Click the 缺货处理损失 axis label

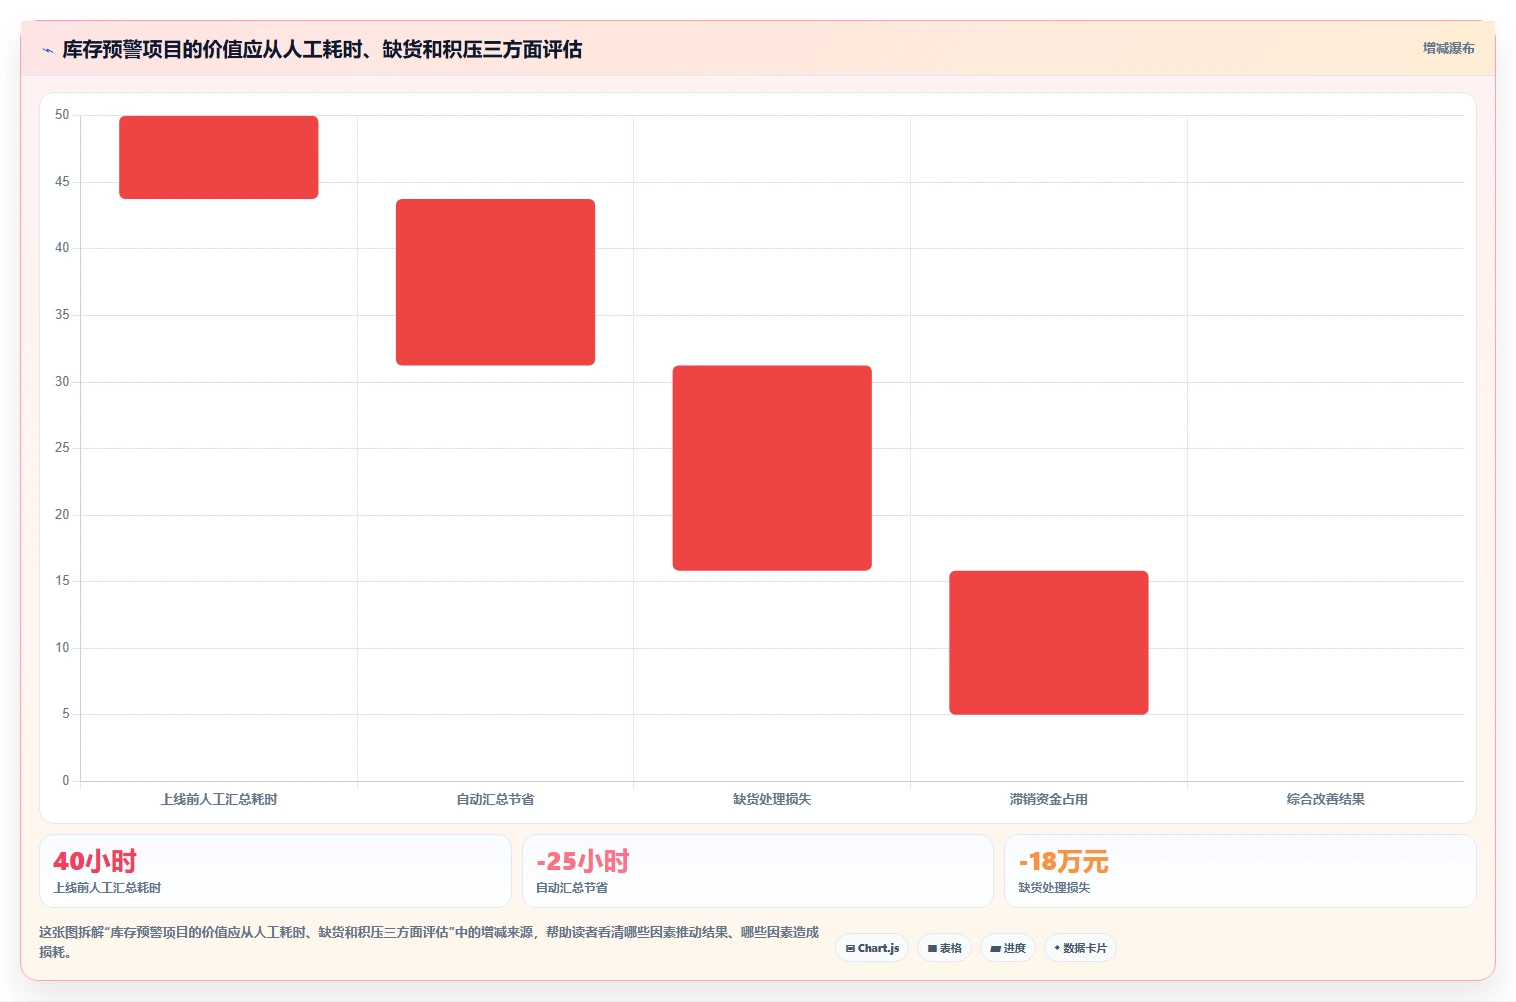click(772, 799)
